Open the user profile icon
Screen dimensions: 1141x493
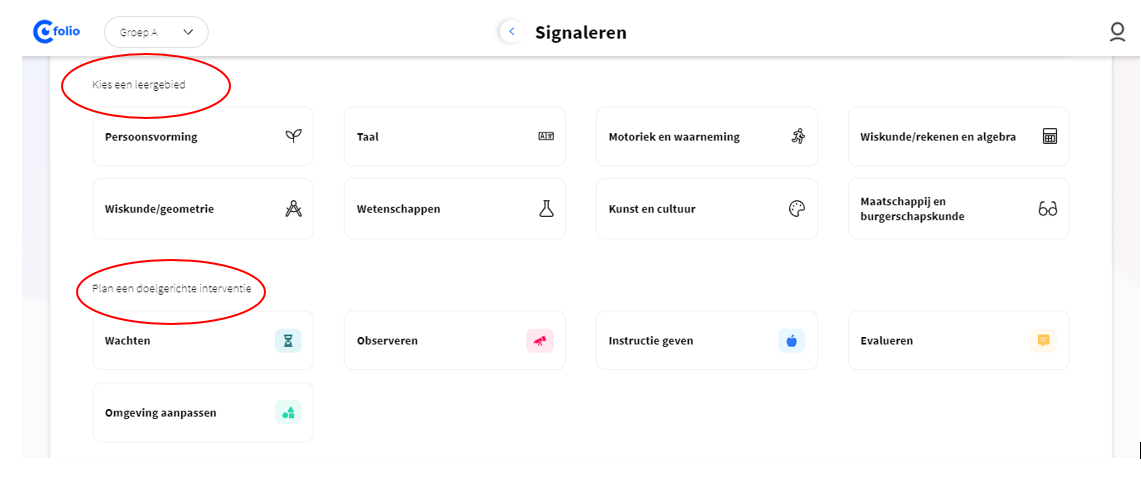tap(1117, 32)
